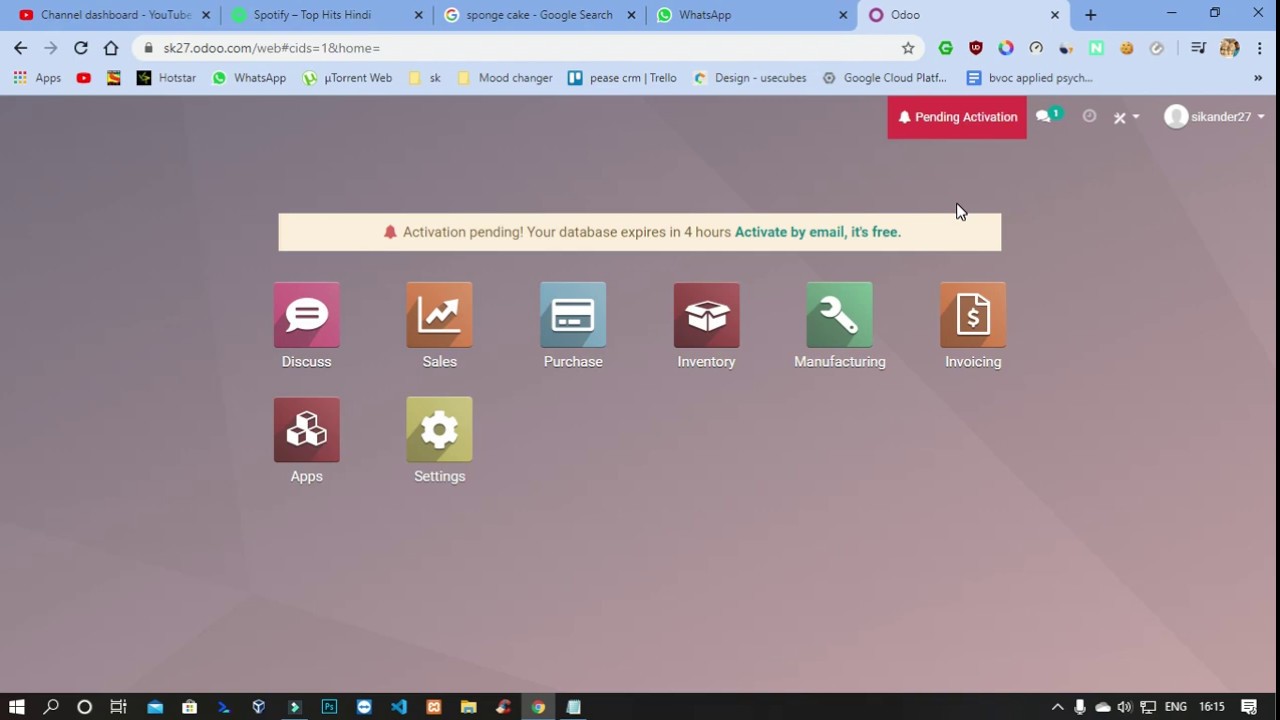
Task: Click the Pending Activation button
Action: (957, 117)
